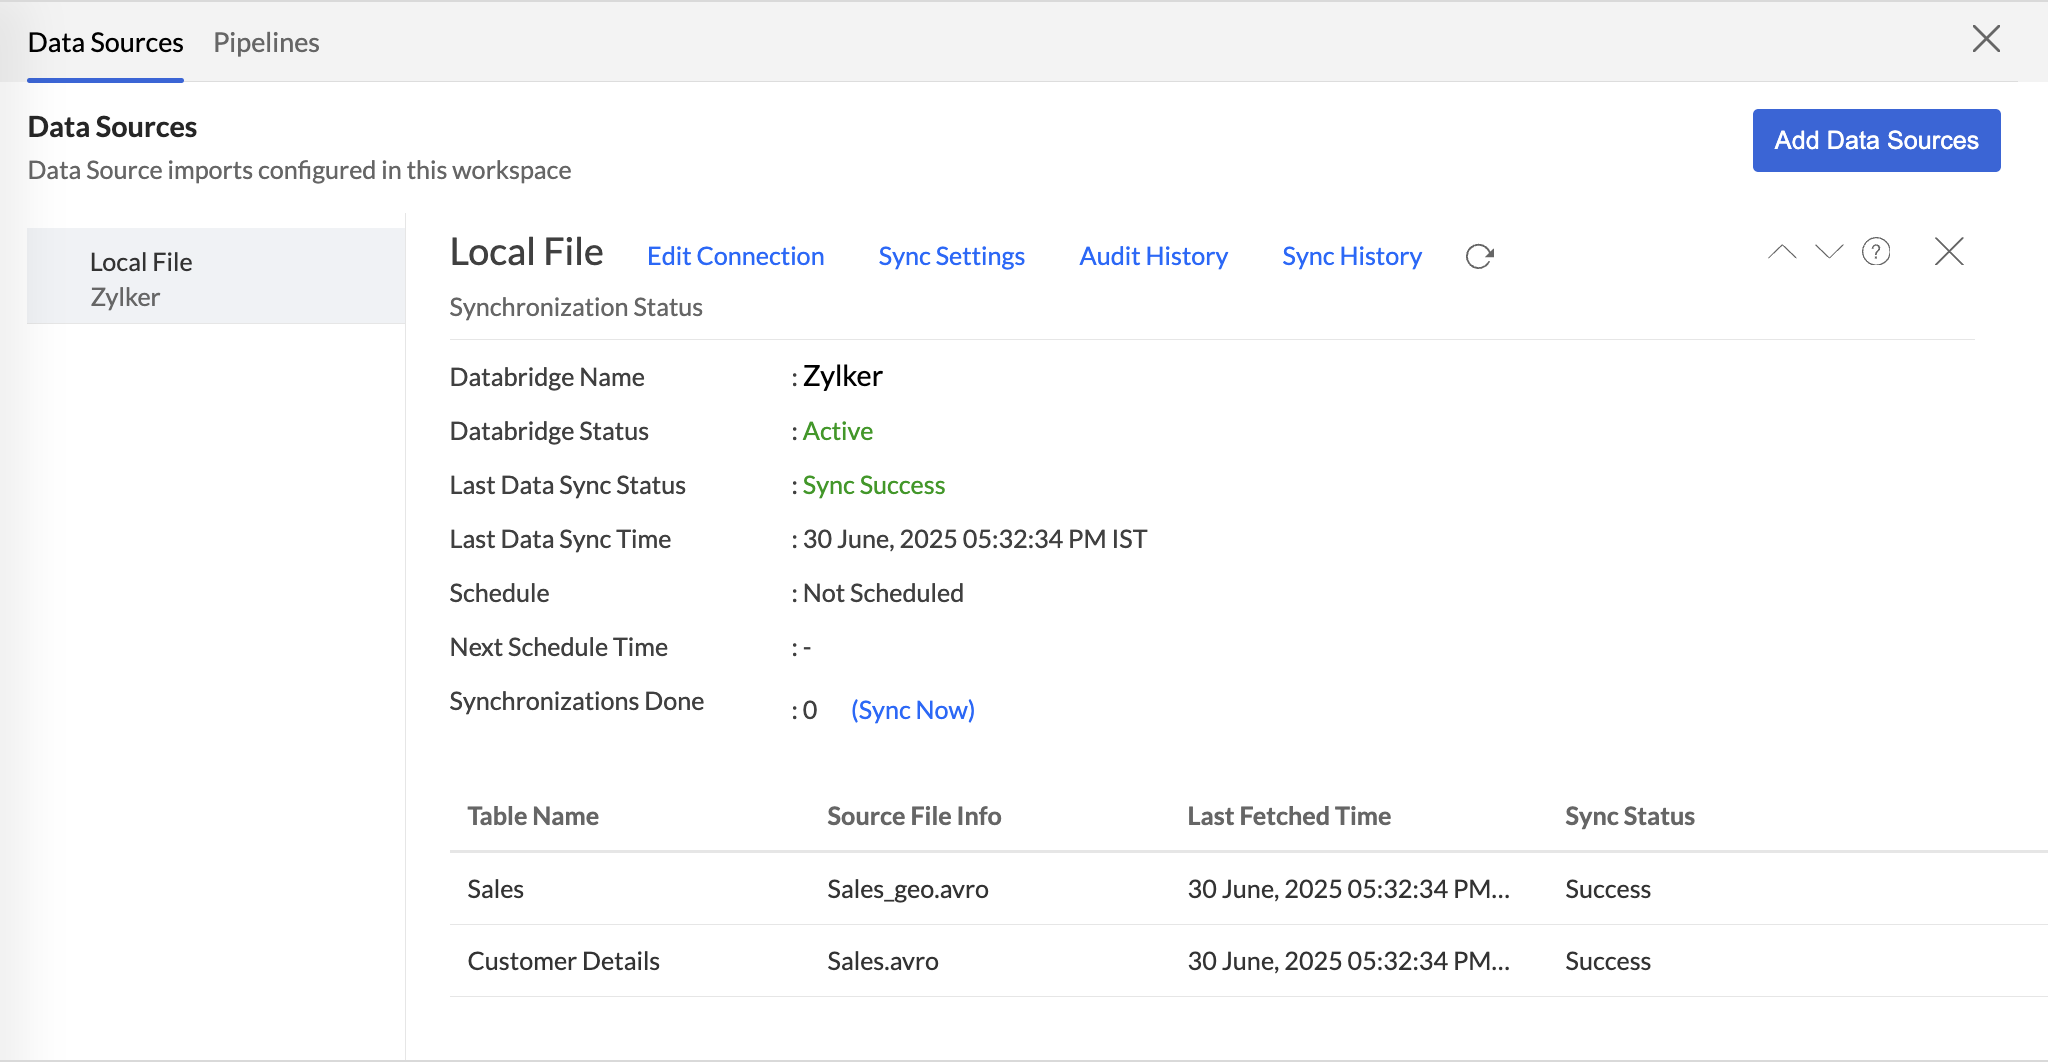Click the Table Name column header
Screen dimensions: 2048x1062
pyautogui.click(x=533, y=816)
